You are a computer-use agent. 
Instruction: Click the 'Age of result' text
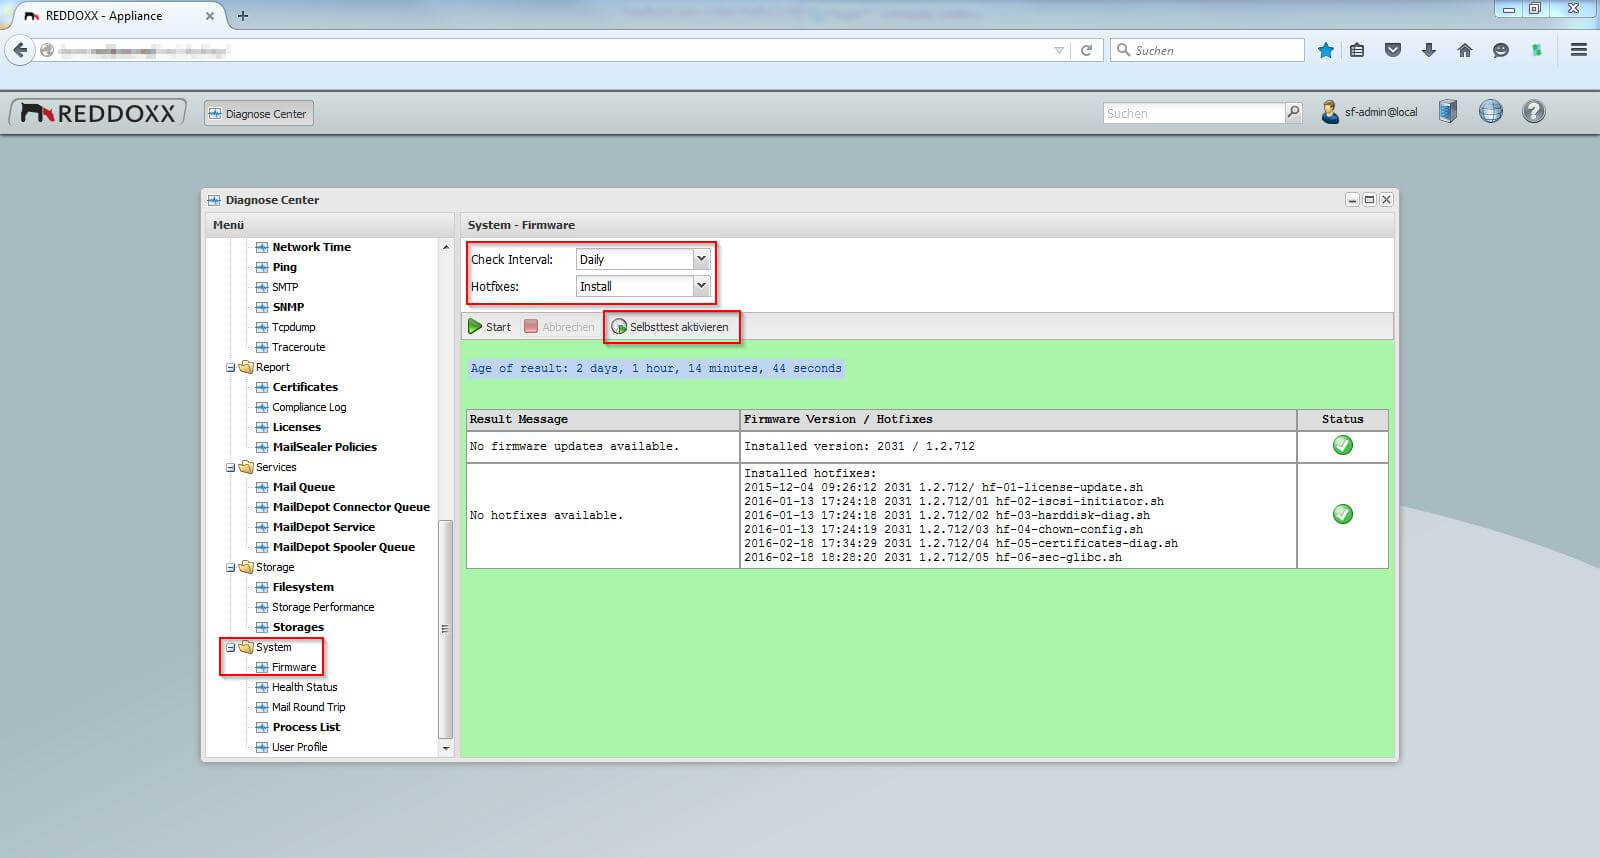click(x=656, y=368)
